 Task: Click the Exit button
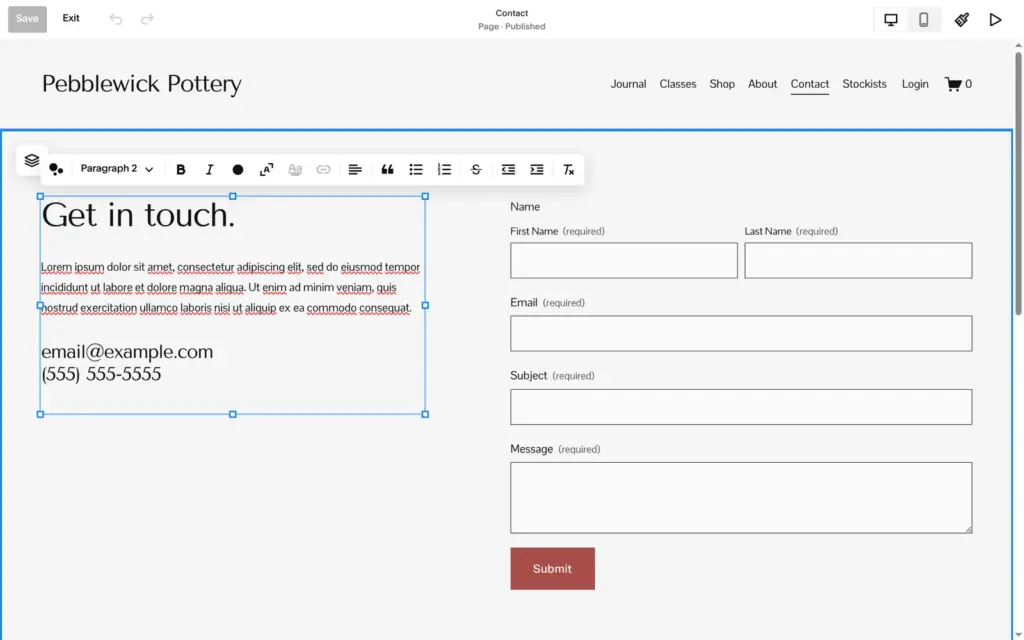click(71, 18)
